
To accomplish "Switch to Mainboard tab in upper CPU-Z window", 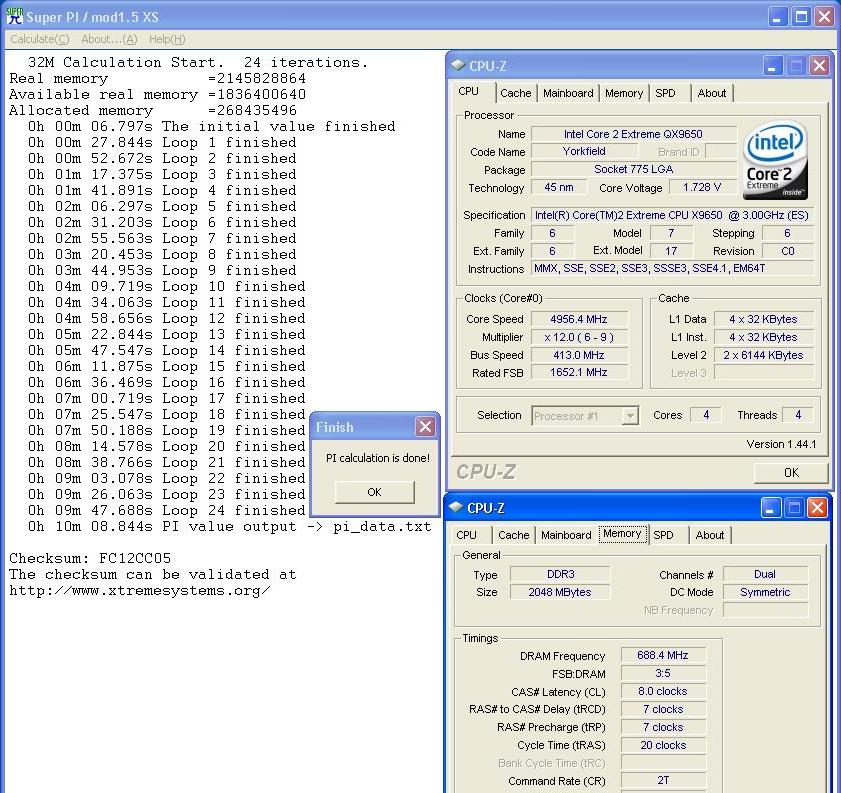I will tap(568, 93).
